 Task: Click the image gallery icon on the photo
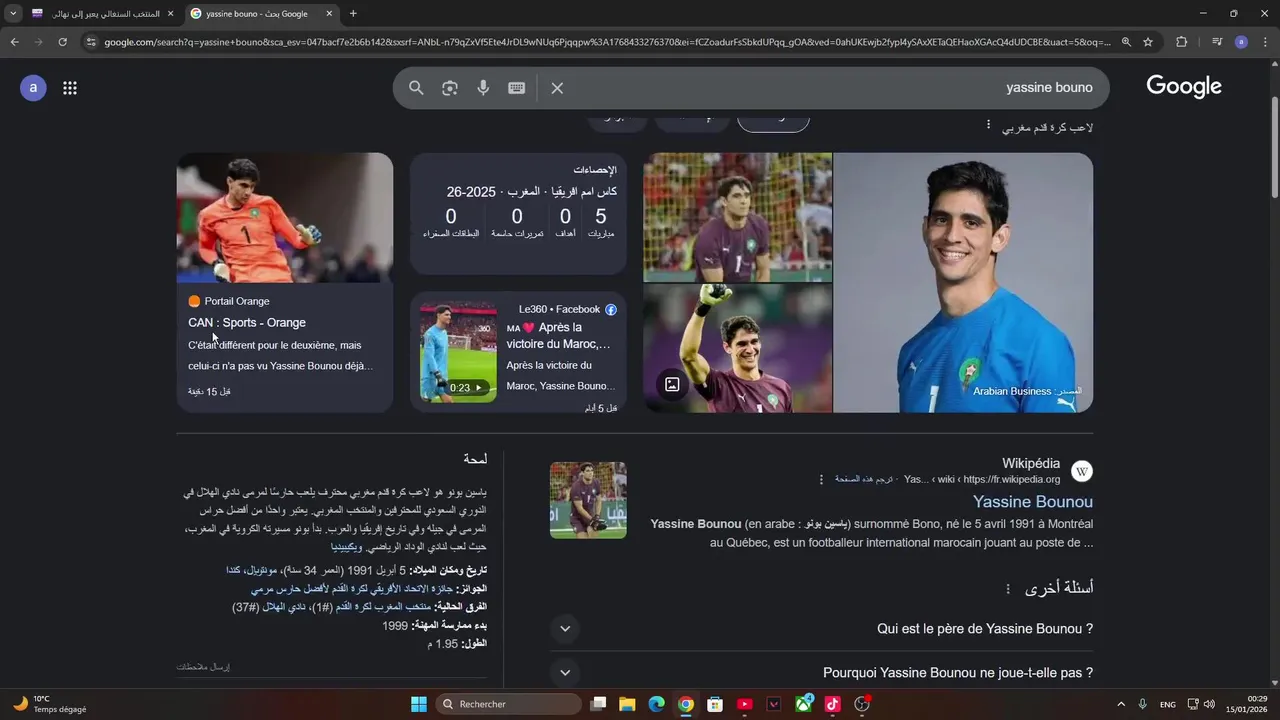[x=672, y=384]
